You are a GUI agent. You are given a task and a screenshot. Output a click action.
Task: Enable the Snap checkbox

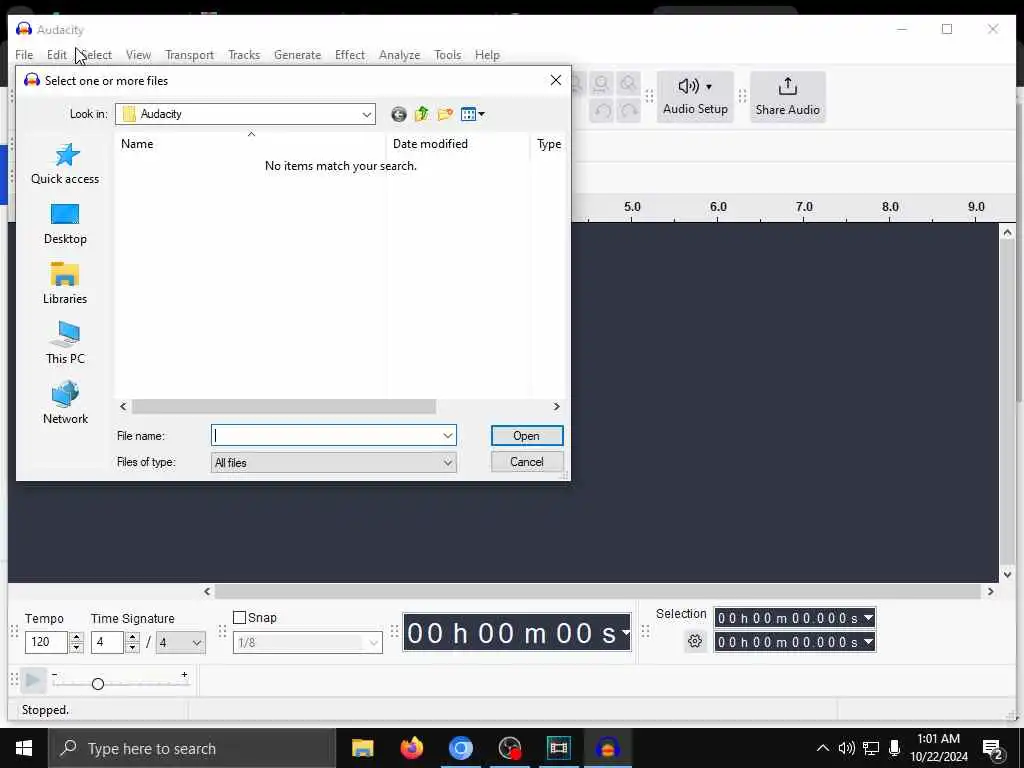(x=240, y=618)
